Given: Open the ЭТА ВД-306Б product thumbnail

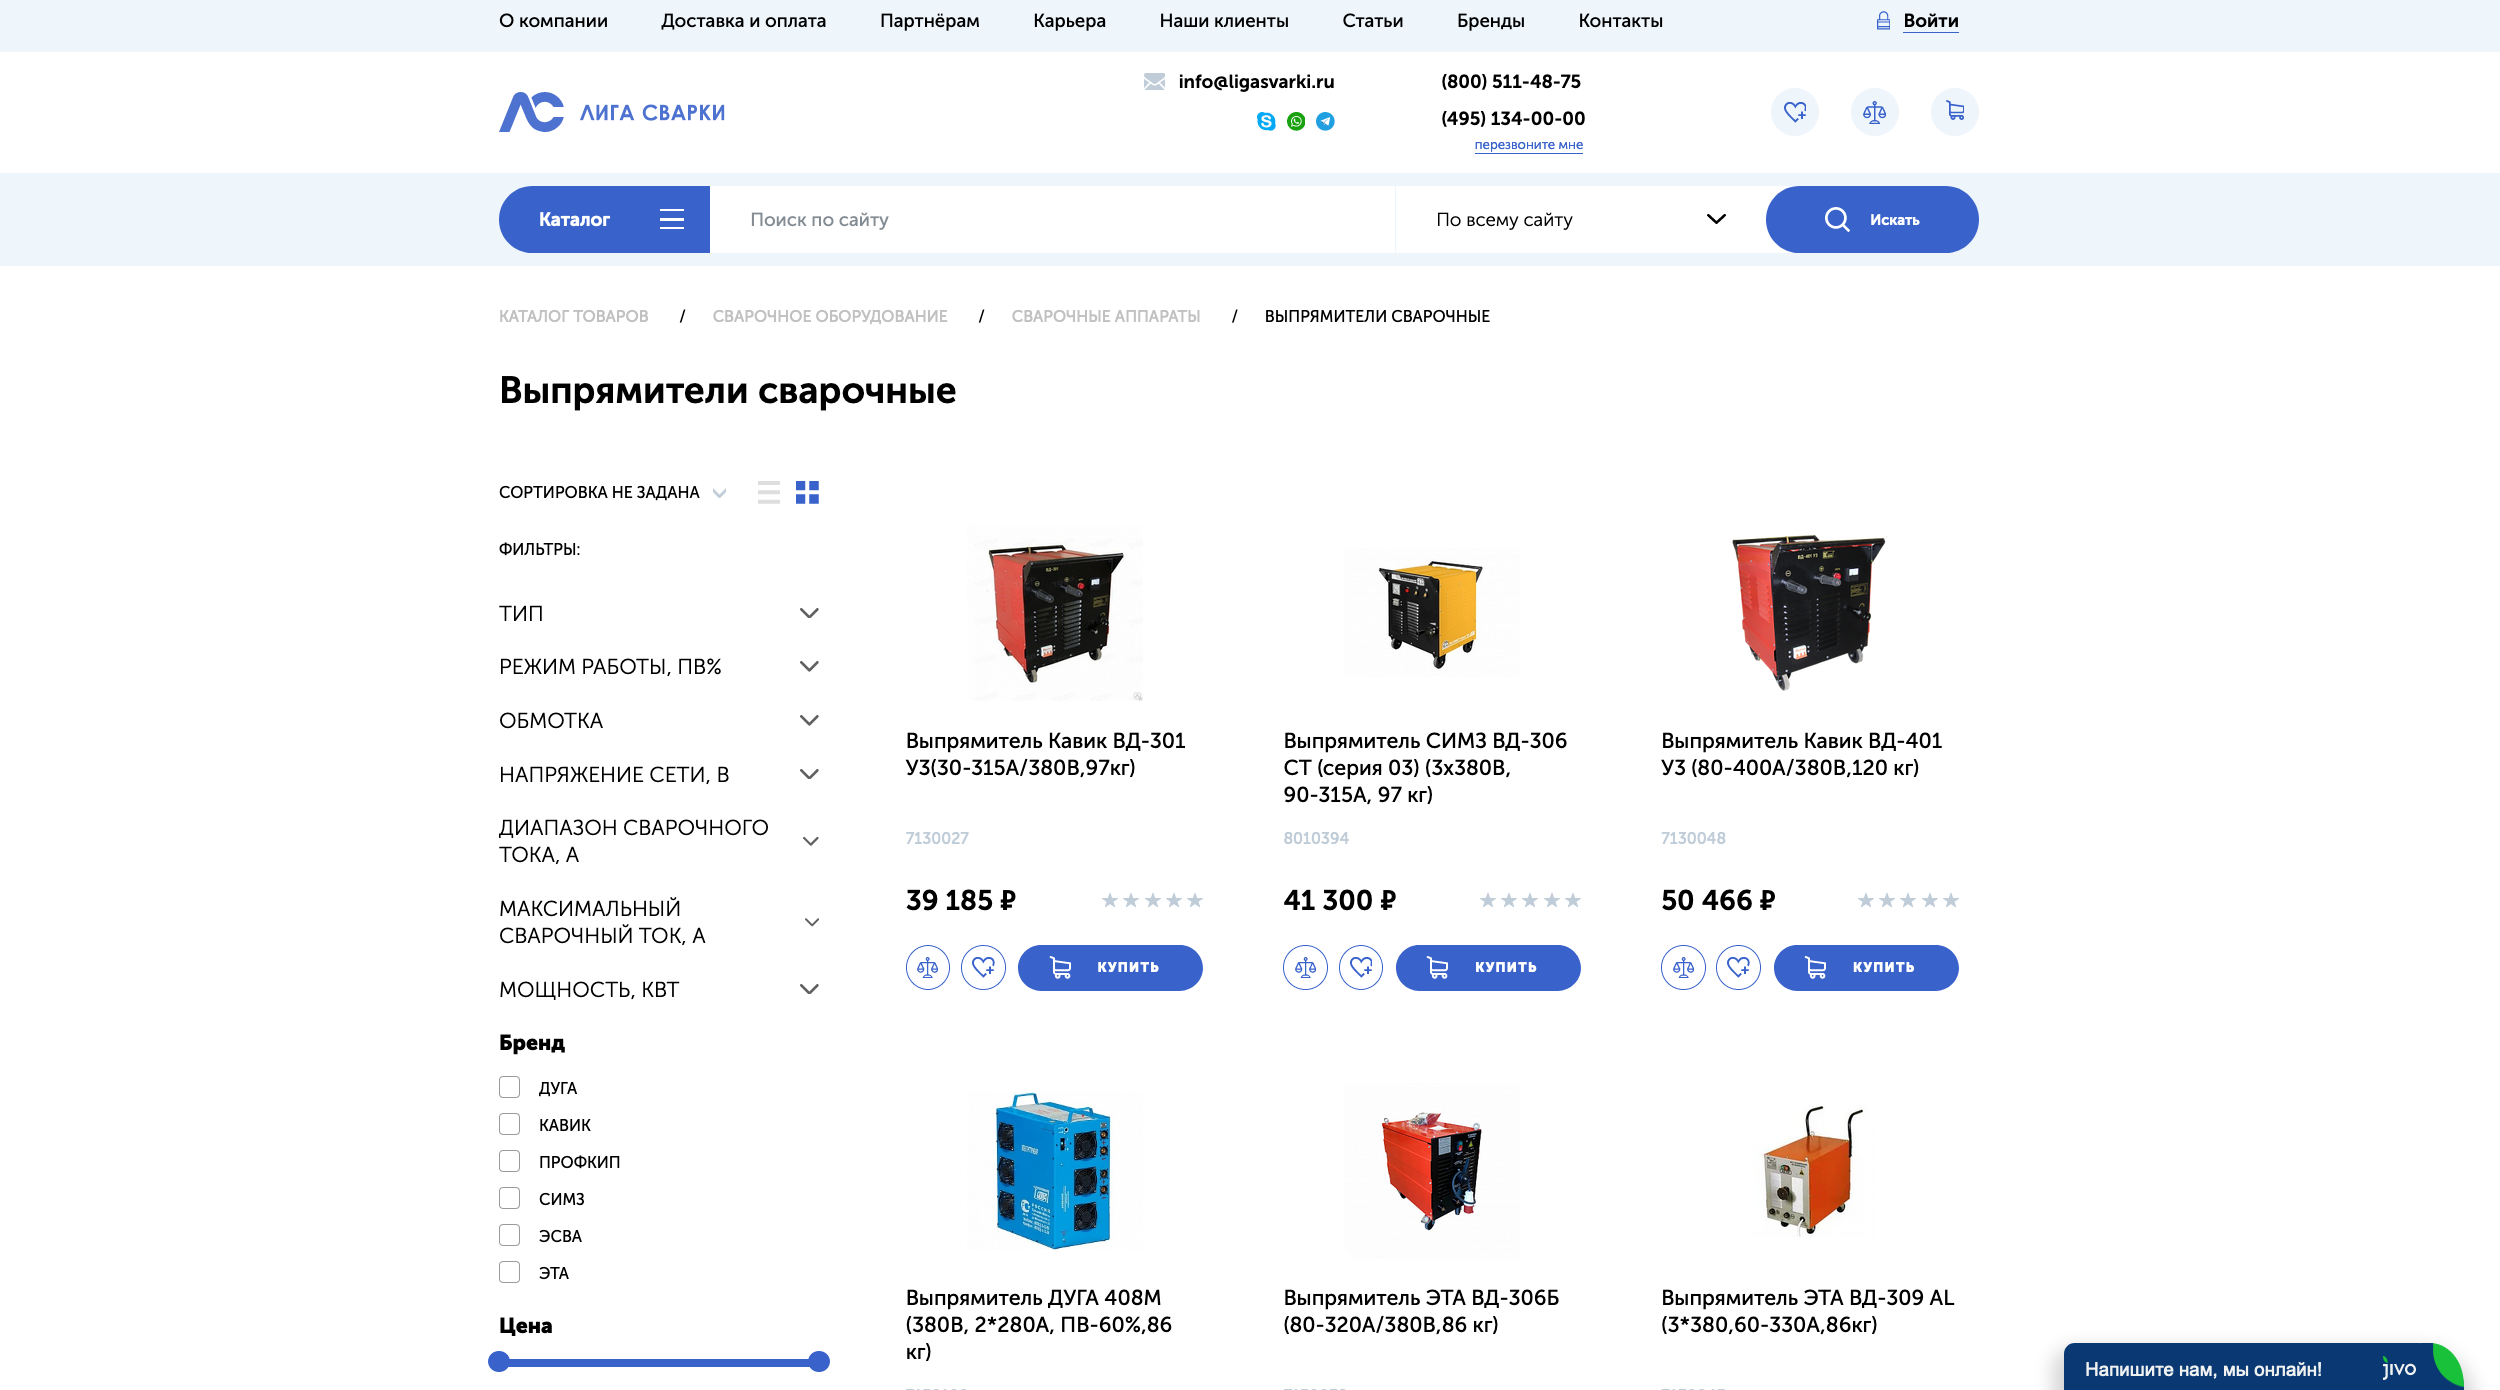Looking at the screenshot, I should point(1432,1171).
